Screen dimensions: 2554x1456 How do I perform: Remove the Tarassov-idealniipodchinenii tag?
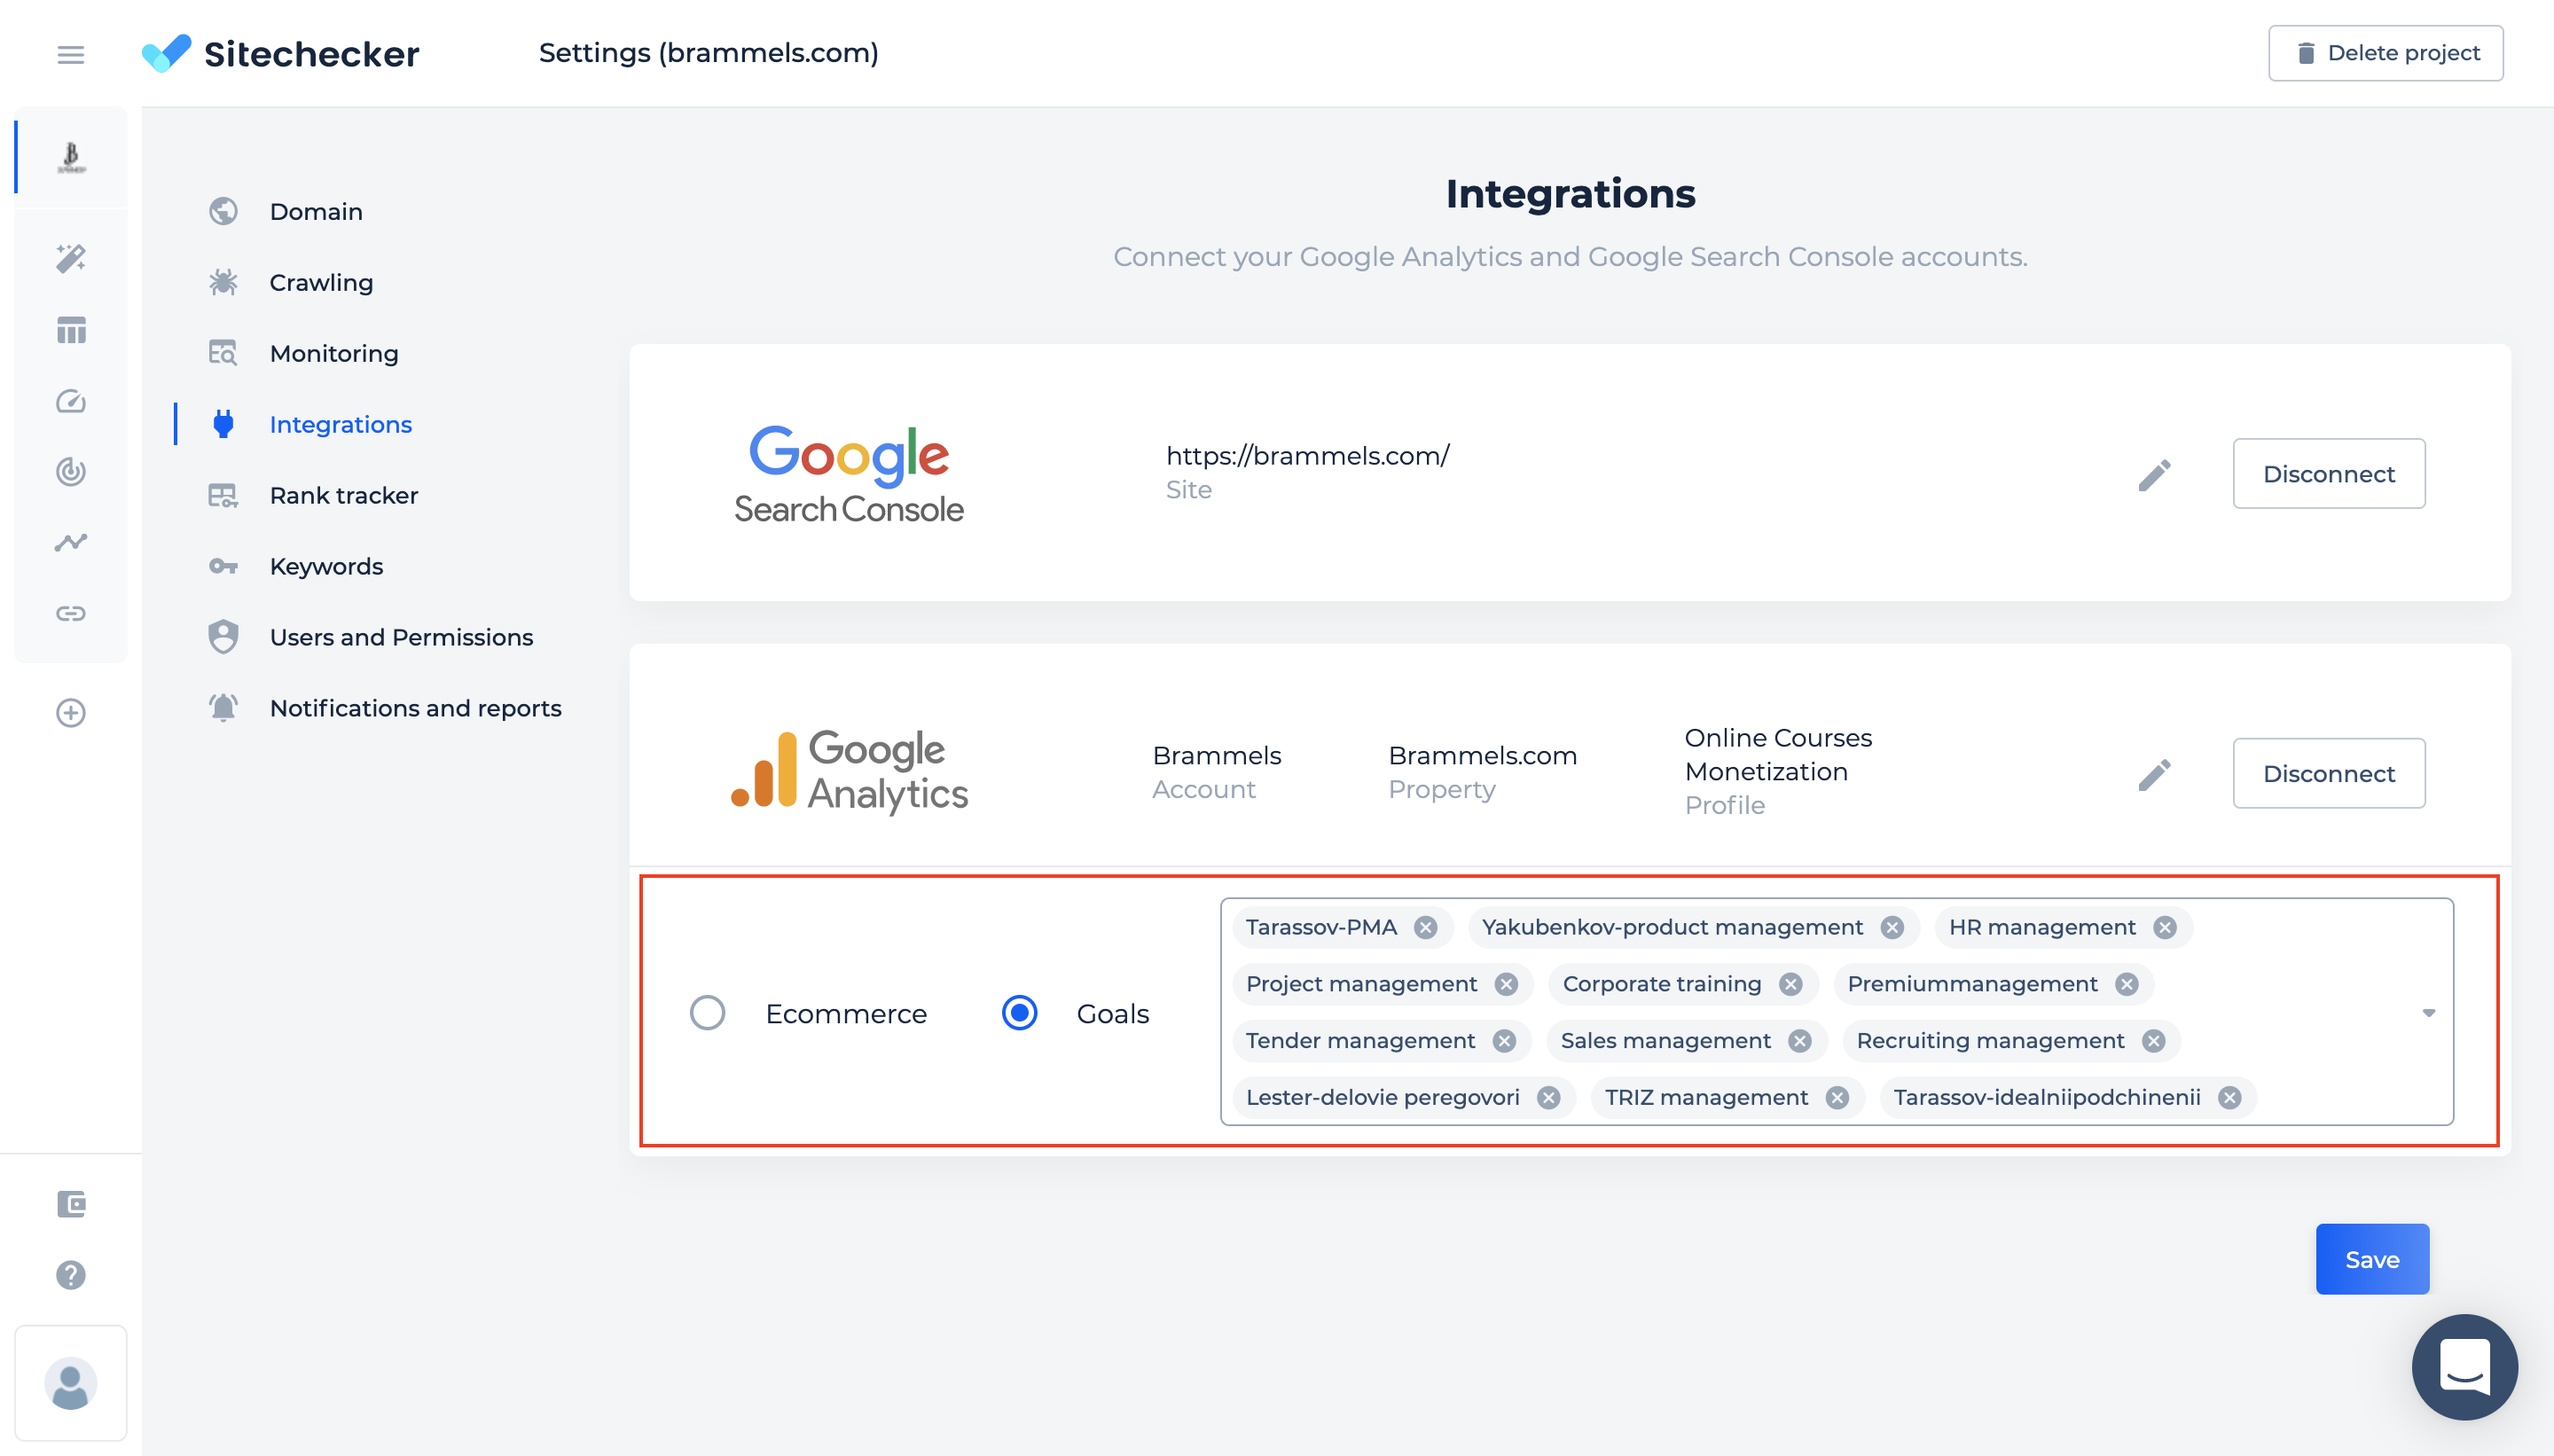2229,1098
